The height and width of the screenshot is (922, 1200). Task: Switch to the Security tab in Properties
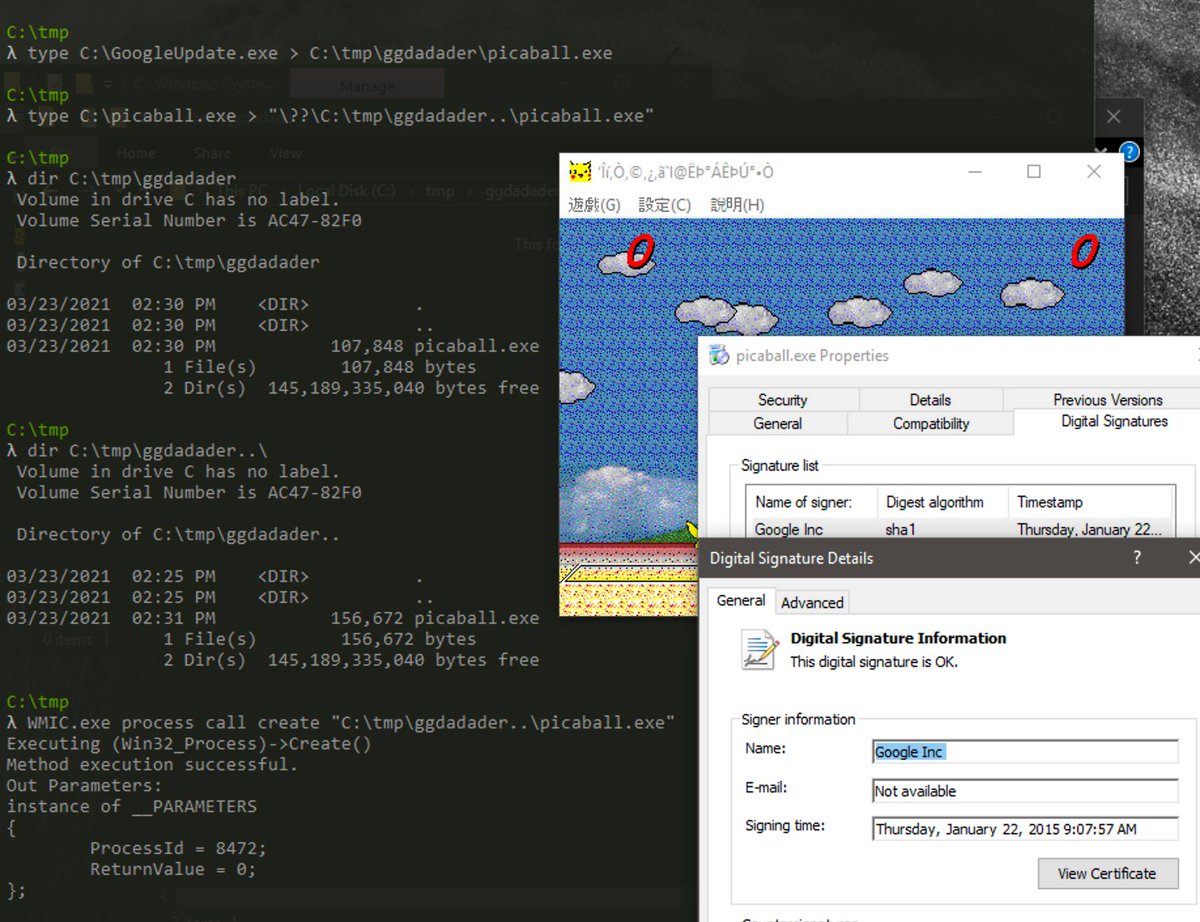click(x=782, y=399)
